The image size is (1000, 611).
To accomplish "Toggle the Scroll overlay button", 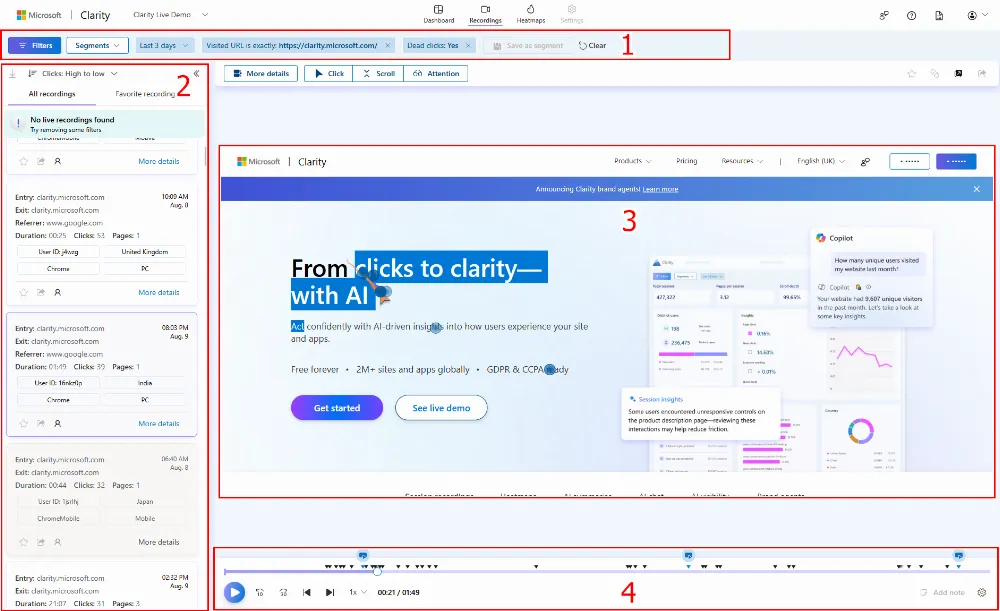I will pyautogui.click(x=379, y=73).
